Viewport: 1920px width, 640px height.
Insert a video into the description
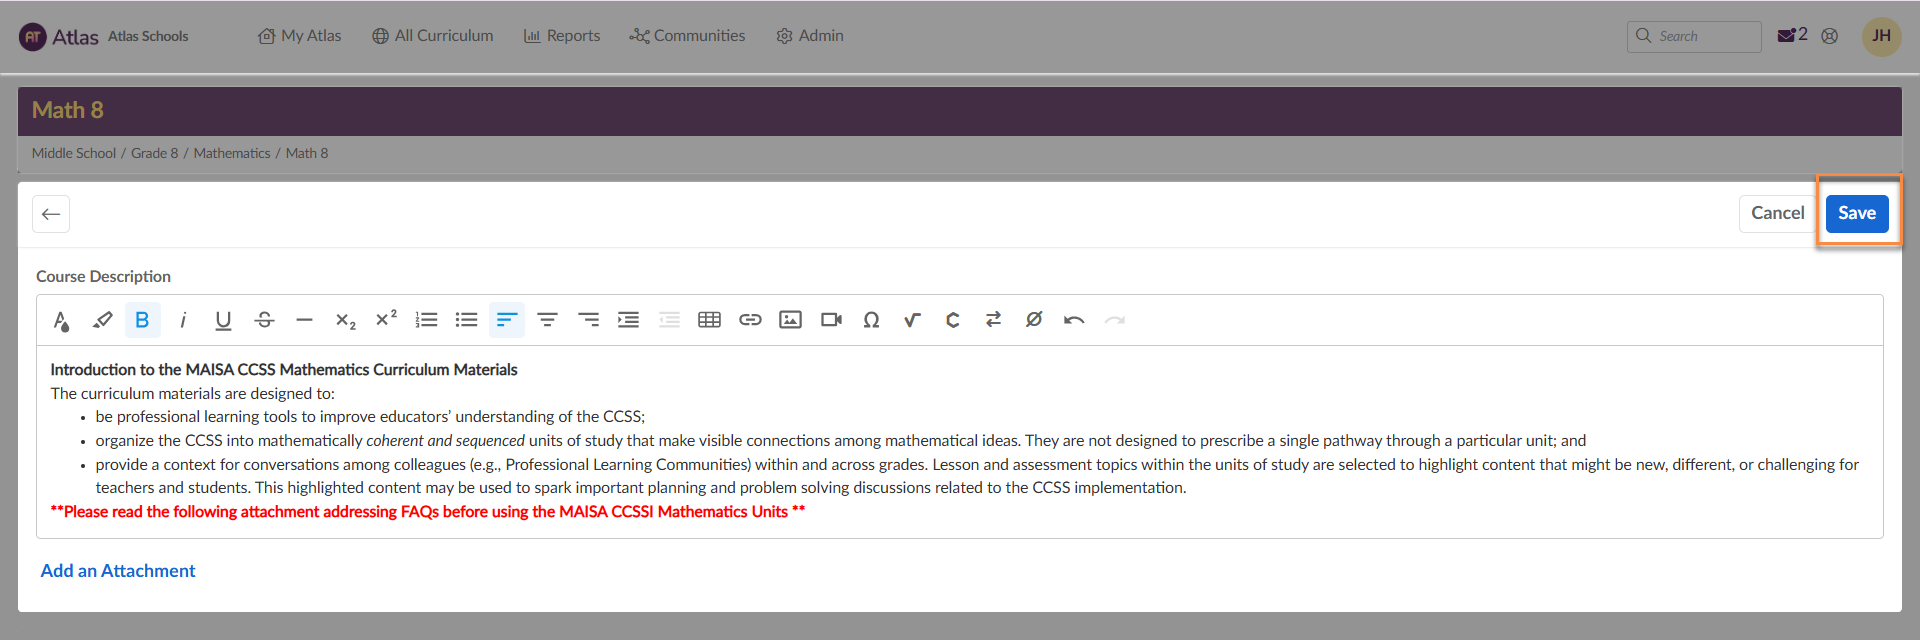click(x=831, y=320)
